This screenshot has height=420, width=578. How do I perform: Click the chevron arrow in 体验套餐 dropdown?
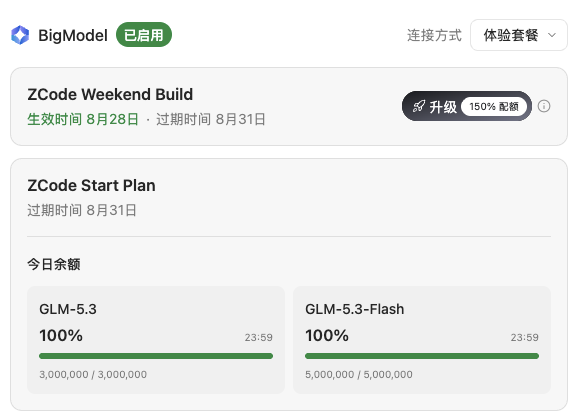(551, 35)
